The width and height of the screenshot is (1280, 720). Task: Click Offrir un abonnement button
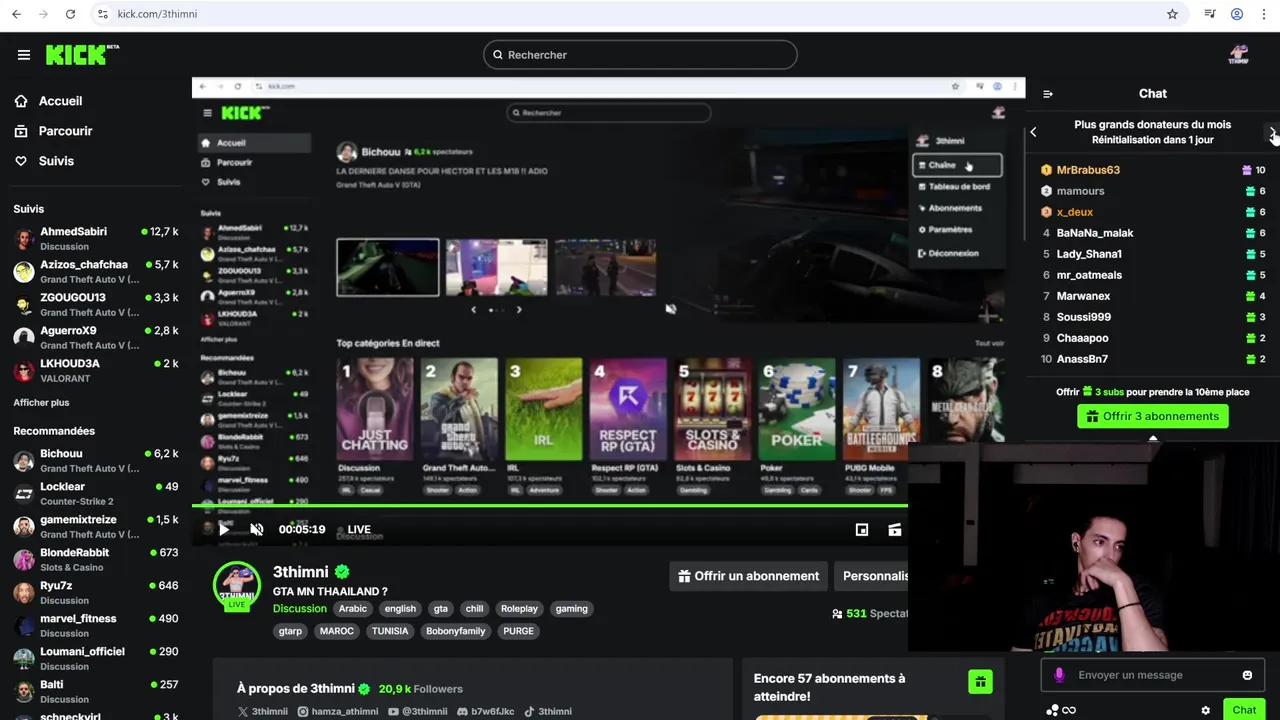click(748, 576)
